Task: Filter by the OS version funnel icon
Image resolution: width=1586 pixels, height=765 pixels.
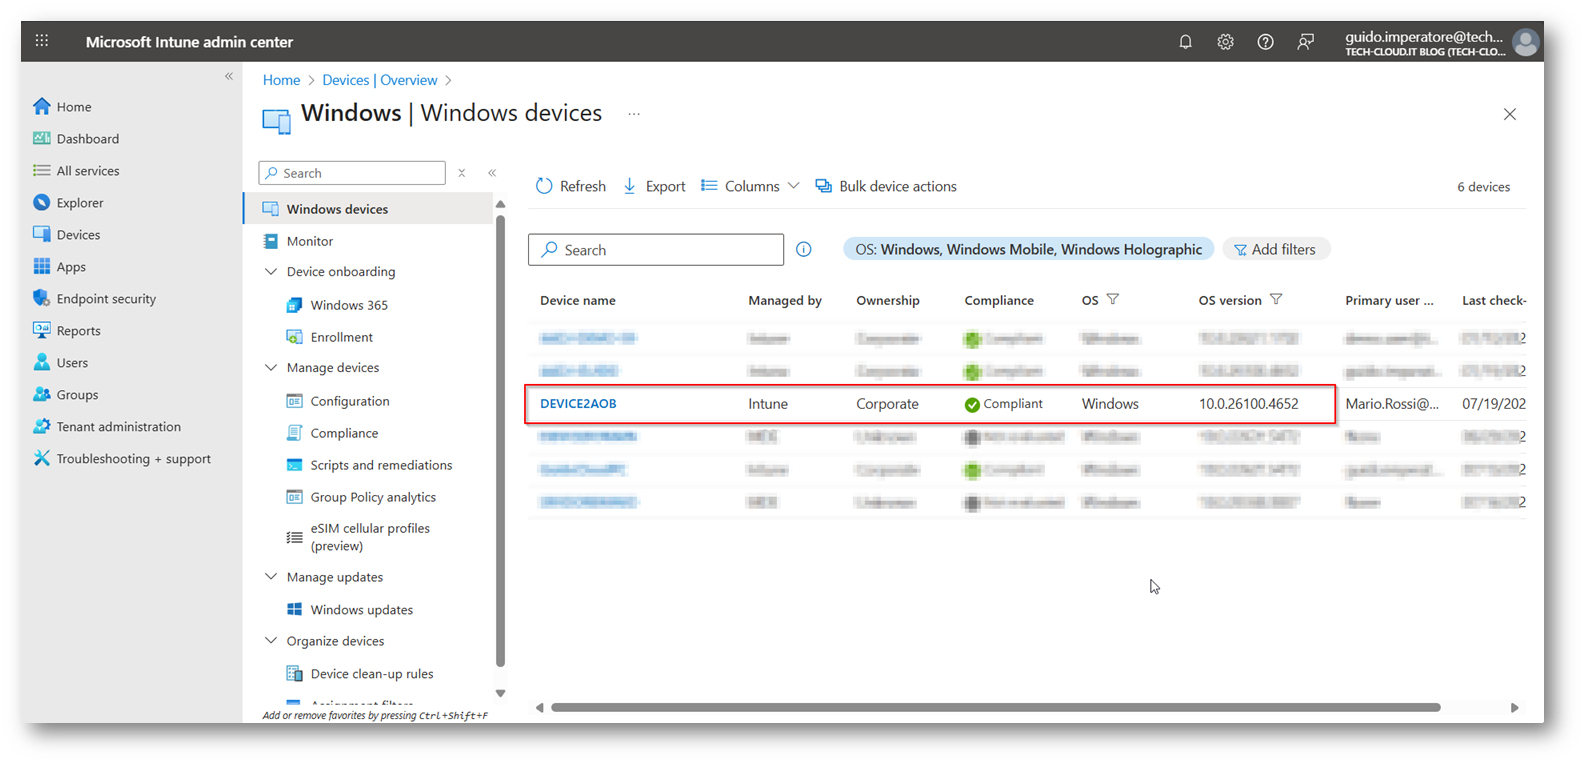Action: click(x=1276, y=299)
